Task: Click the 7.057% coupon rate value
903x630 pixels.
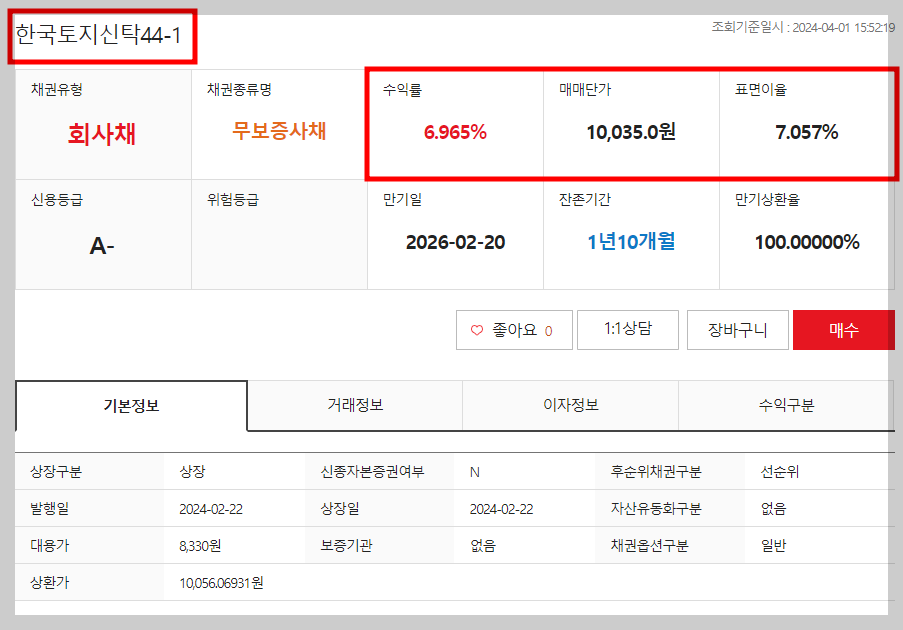Action: (807, 132)
